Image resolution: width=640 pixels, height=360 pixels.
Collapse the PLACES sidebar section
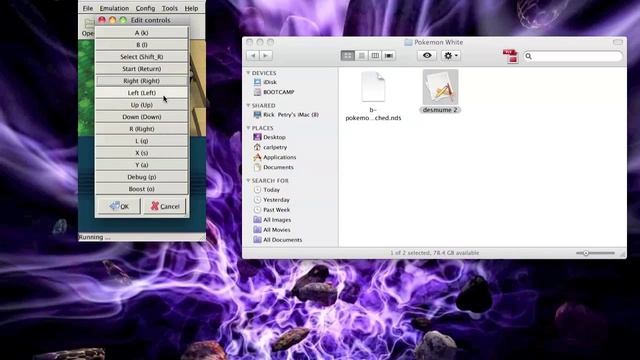pyautogui.click(x=248, y=128)
